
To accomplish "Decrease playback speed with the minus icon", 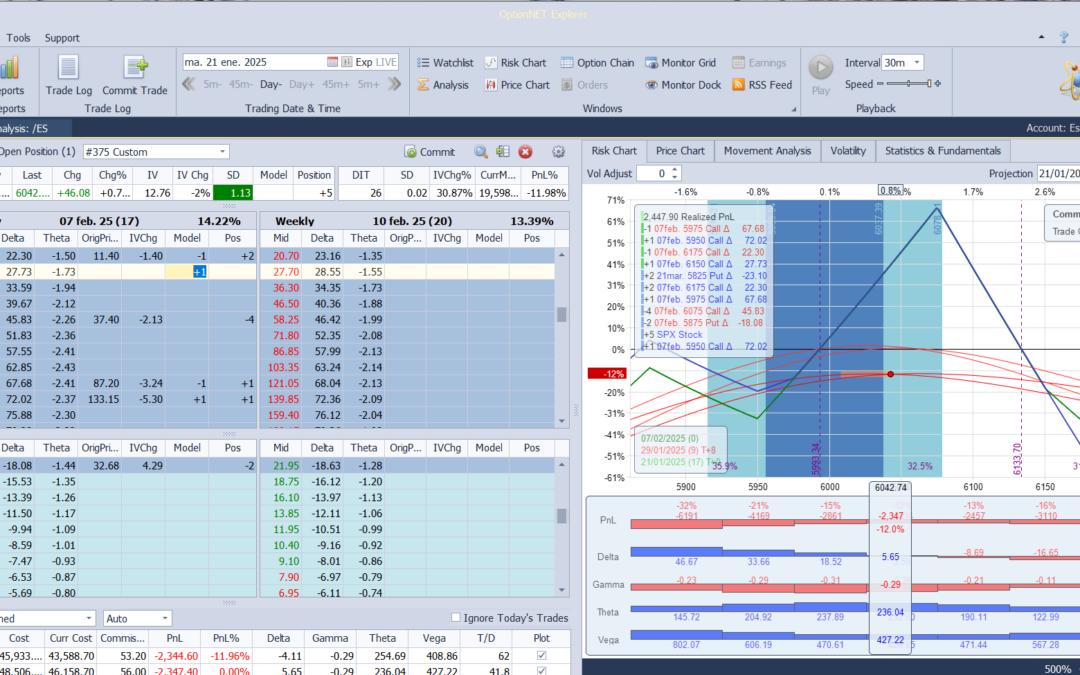I will pos(880,84).
